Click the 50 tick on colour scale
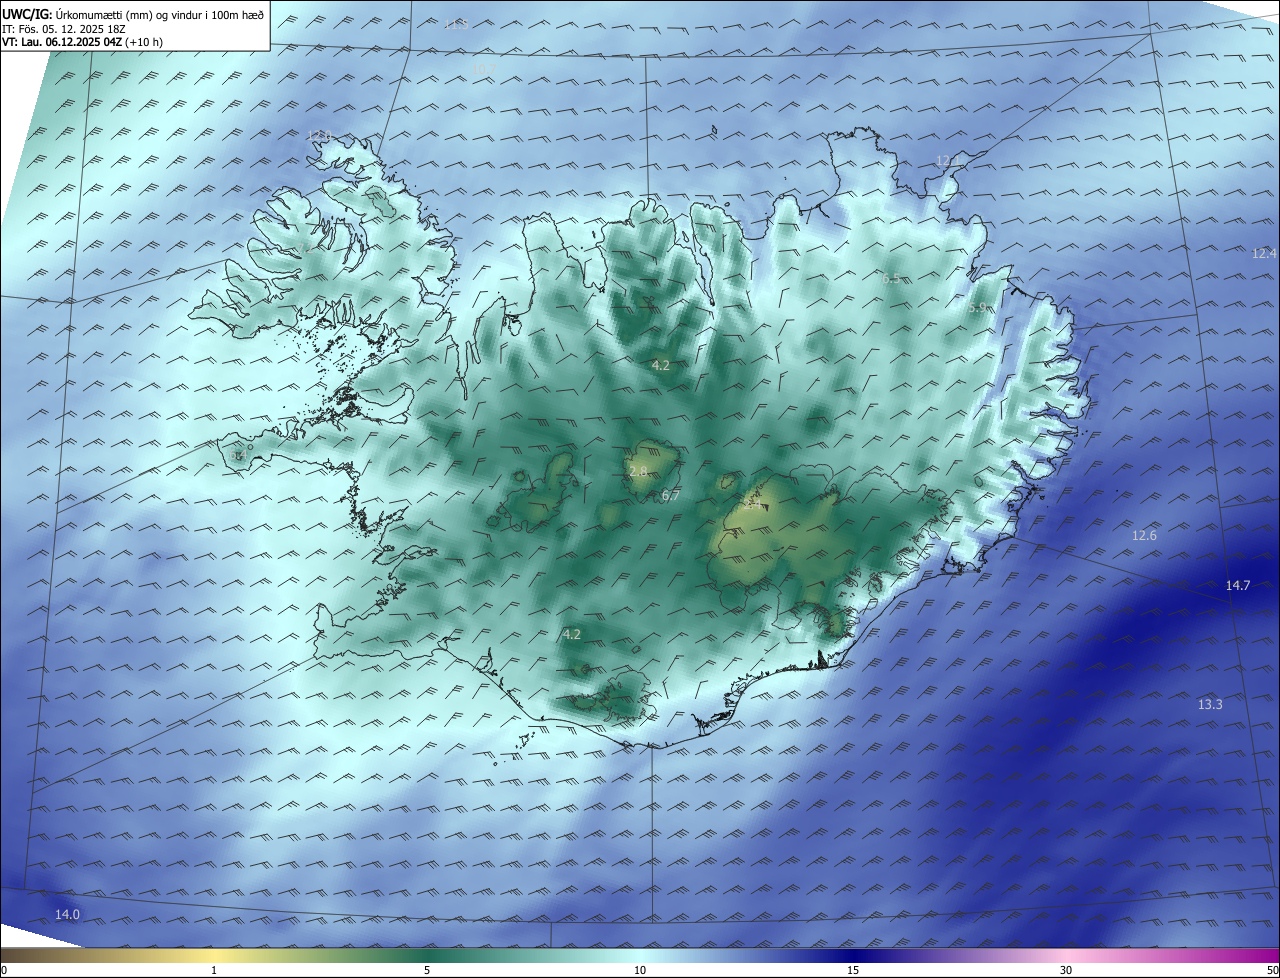Screen dimensions: 1280x978 tap(1272, 970)
